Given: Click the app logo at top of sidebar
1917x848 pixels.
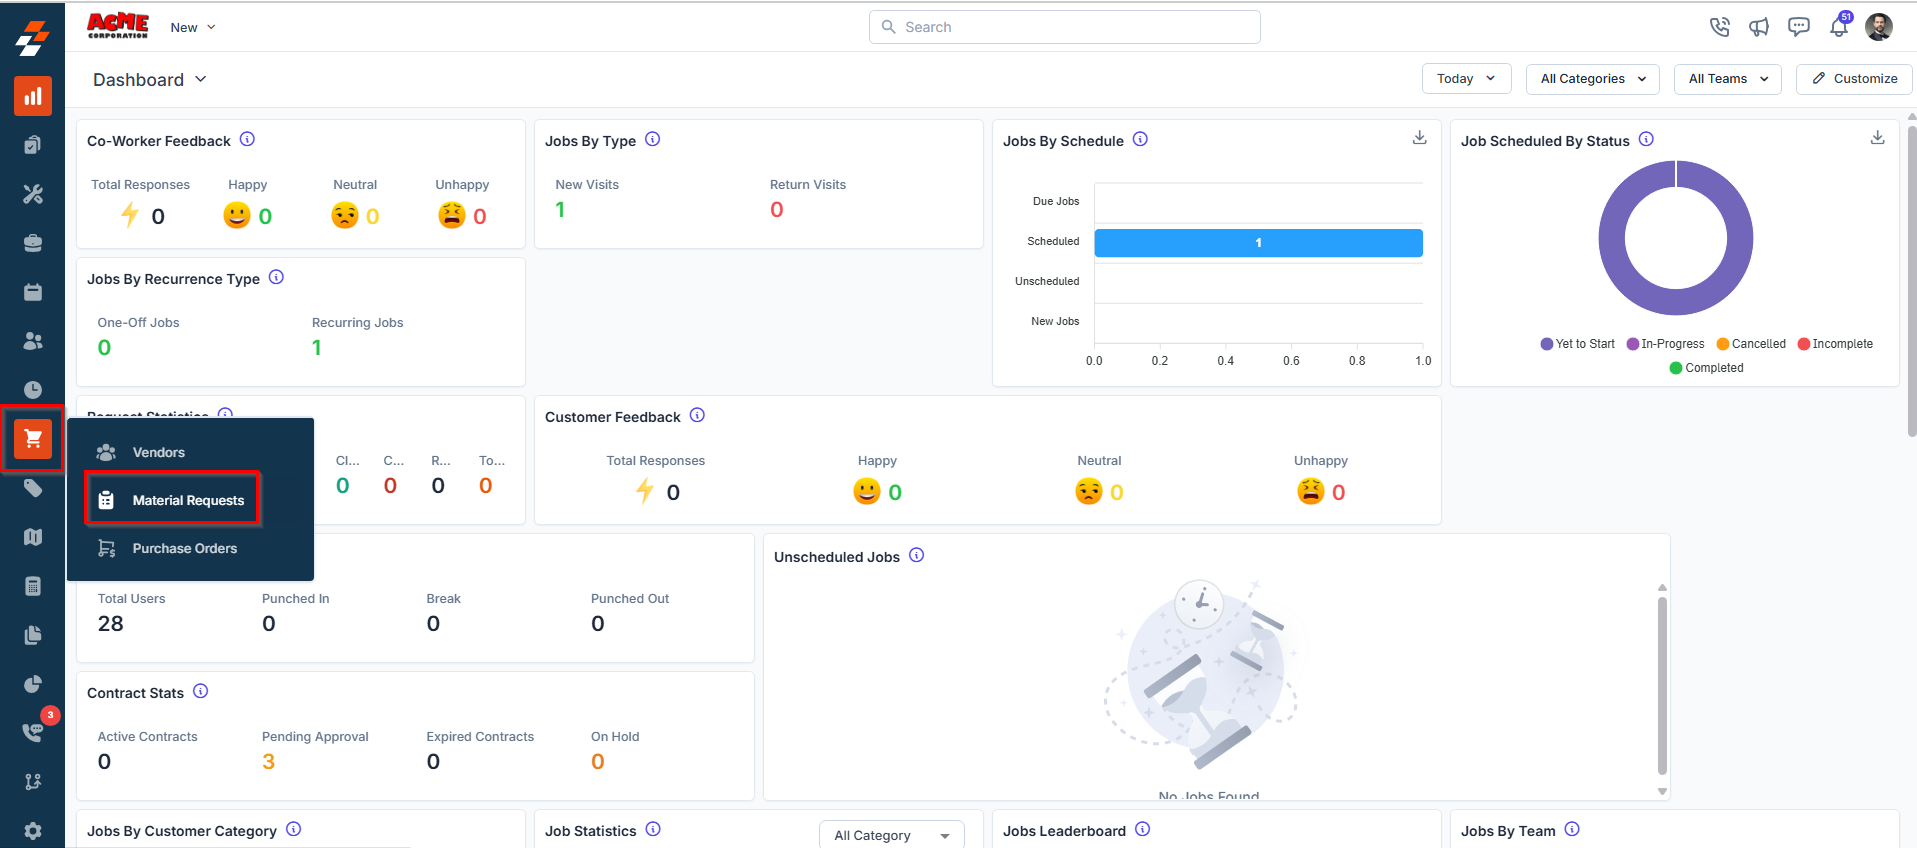Looking at the screenshot, I should point(32,38).
